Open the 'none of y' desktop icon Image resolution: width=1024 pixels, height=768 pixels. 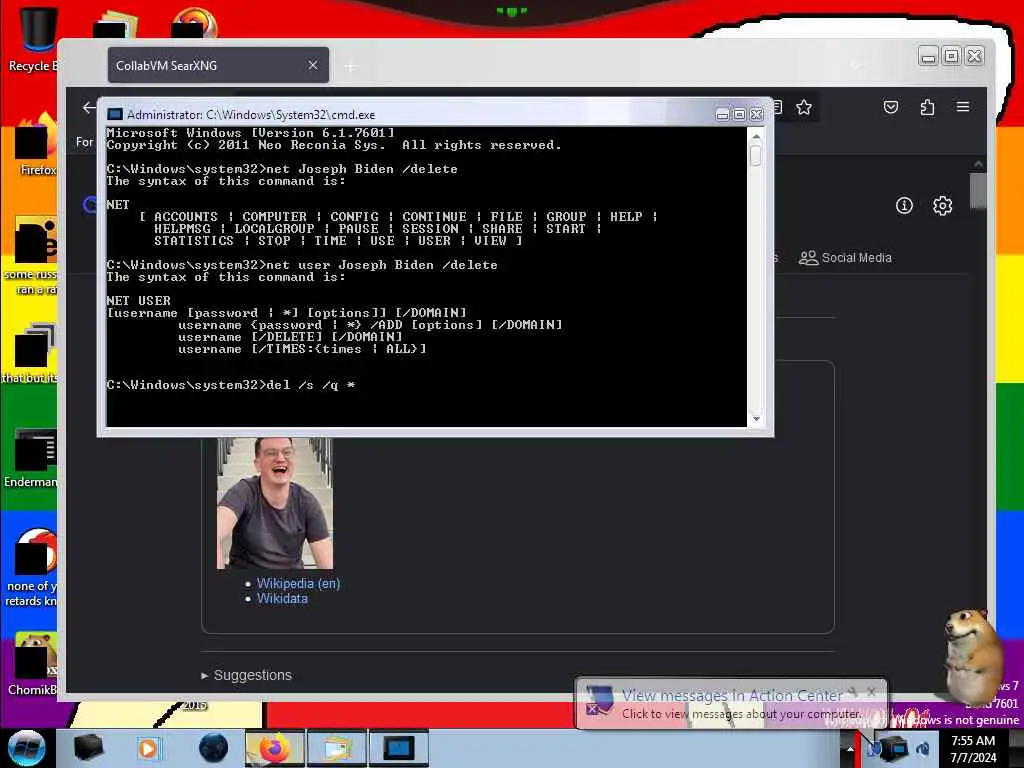pos(31,567)
